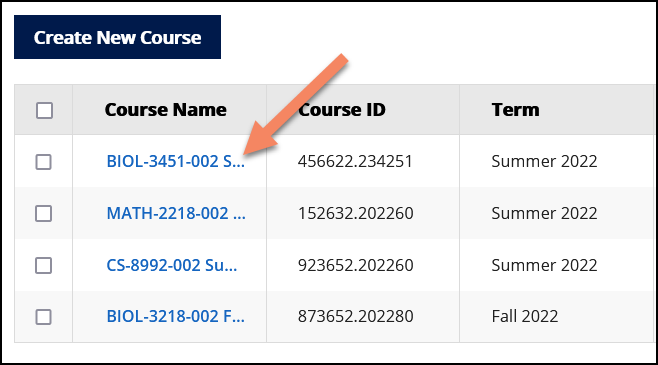Open the BIOL-3218-002 course link
Viewport: 658px width, 365px height.
pos(175,316)
